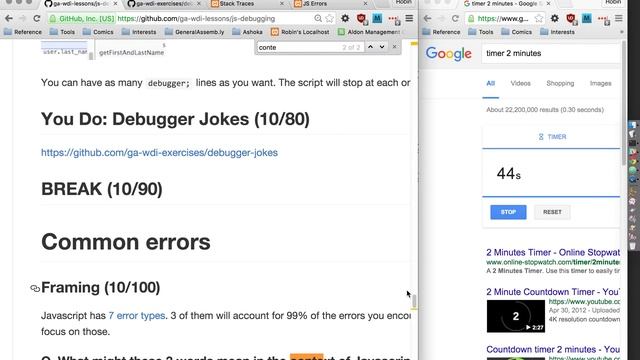640x360 pixels.
Task: Open the gear extension in GitHub window toolbar
Action: 345,18
